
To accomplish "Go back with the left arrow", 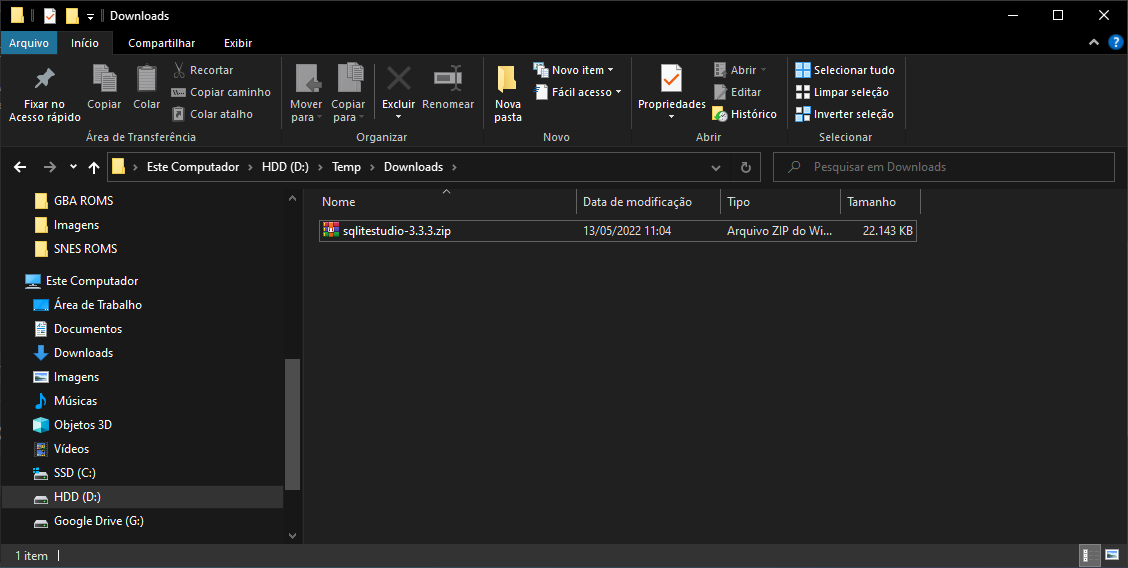I will (x=20, y=167).
